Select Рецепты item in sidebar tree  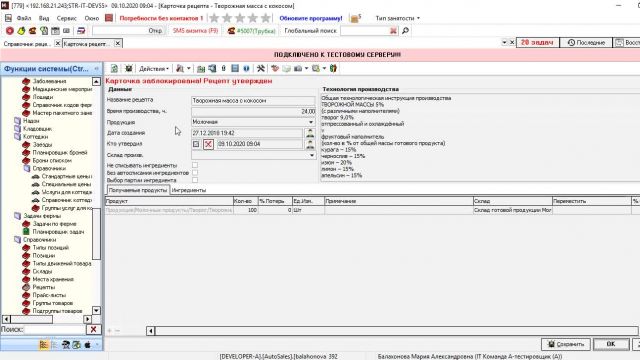point(44,287)
